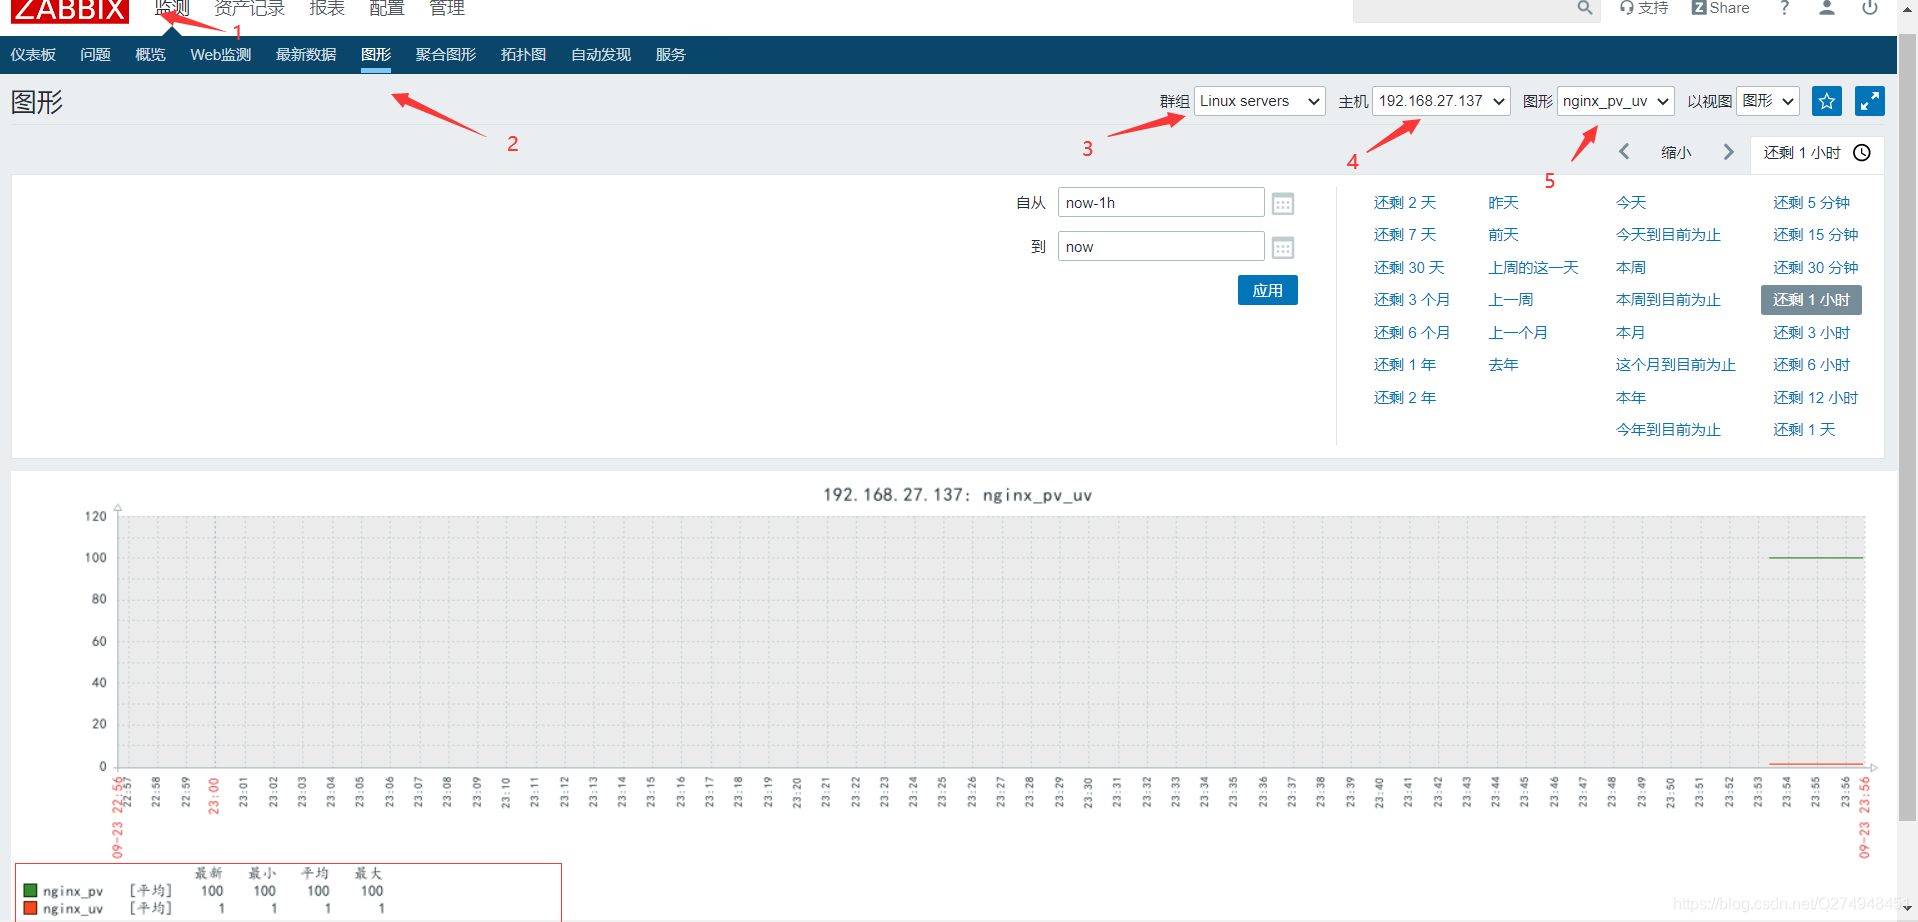Open the host dropdown 192.168.27.137
The width and height of the screenshot is (1918, 922).
[x=1441, y=101]
